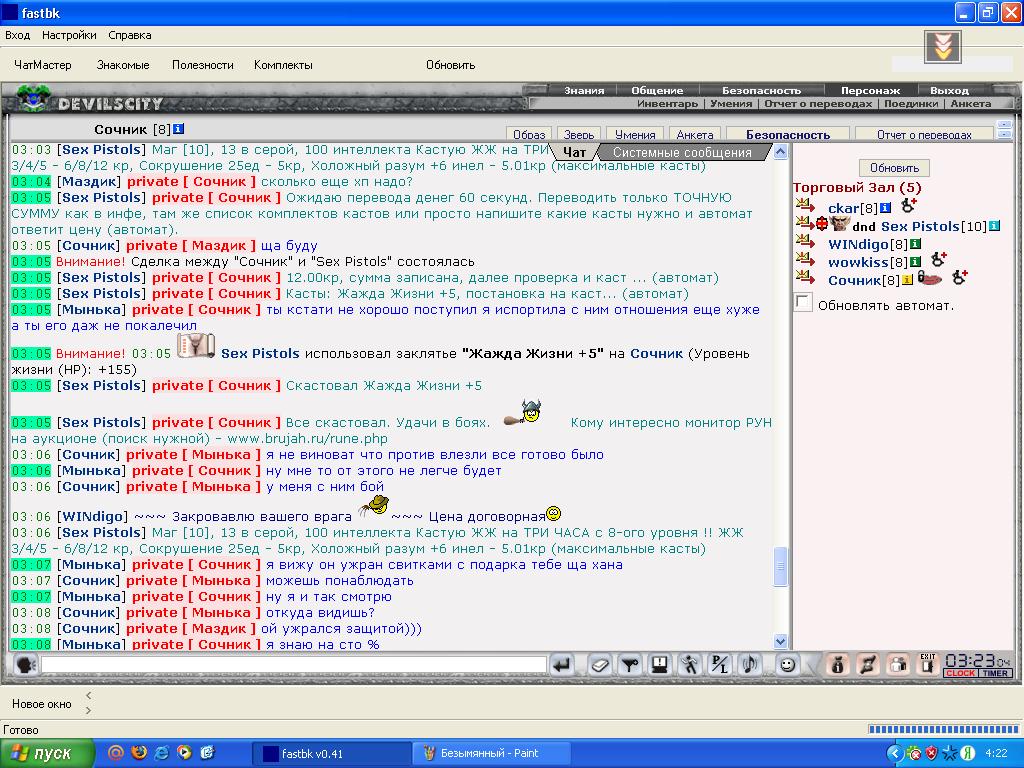Click the пуск Start button
Image resolution: width=1024 pixels, height=768 pixels.
(46, 753)
